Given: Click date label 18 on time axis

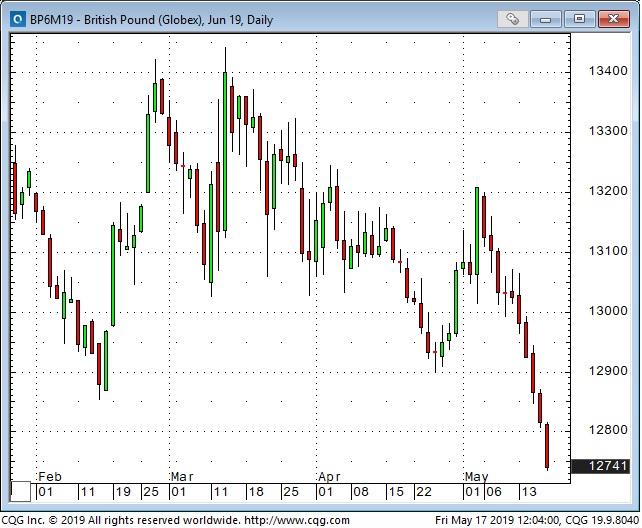Looking at the screenshot, I should (256, 492).
